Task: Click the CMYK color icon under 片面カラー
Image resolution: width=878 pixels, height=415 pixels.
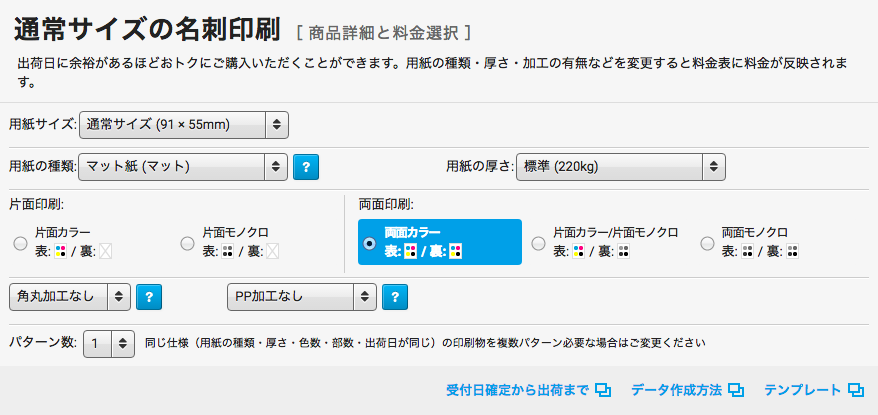Action: (60, 251)
